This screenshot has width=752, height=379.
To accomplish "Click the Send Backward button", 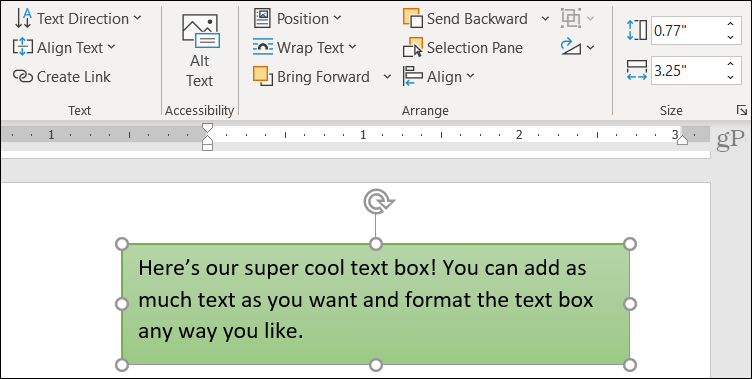I will 465,19.
